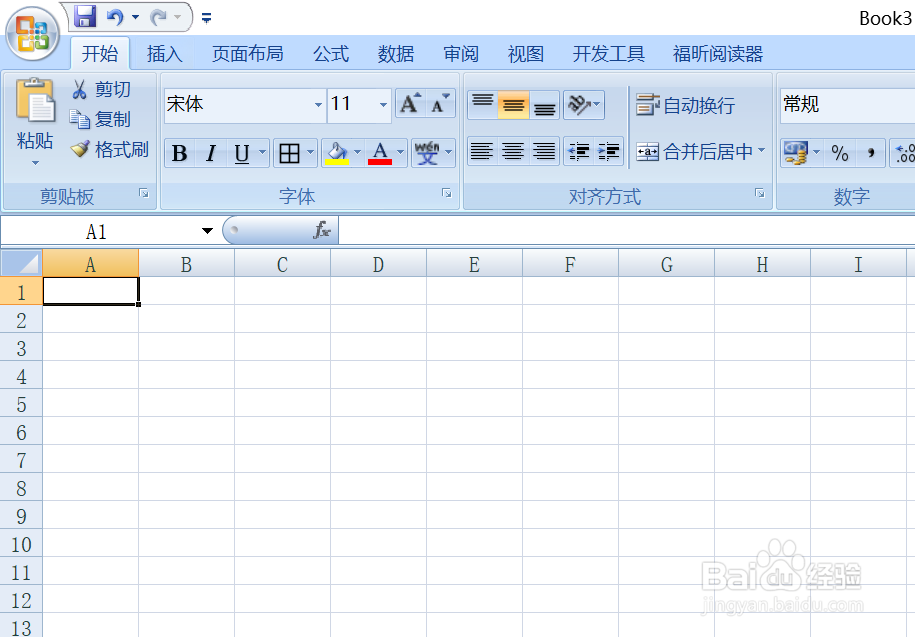Switch to the 插入 ribbon tab

[164, 53]
